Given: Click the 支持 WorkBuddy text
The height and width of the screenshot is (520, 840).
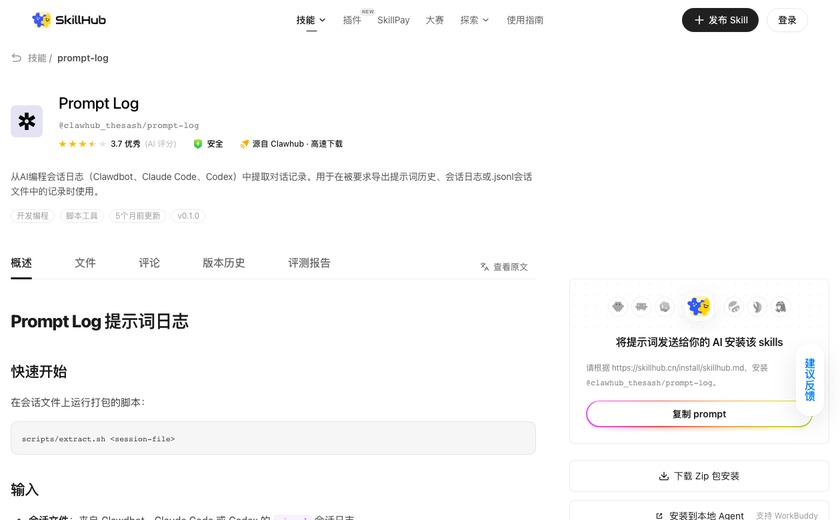Looking at the screenshot, I should (x=787, y=515).
